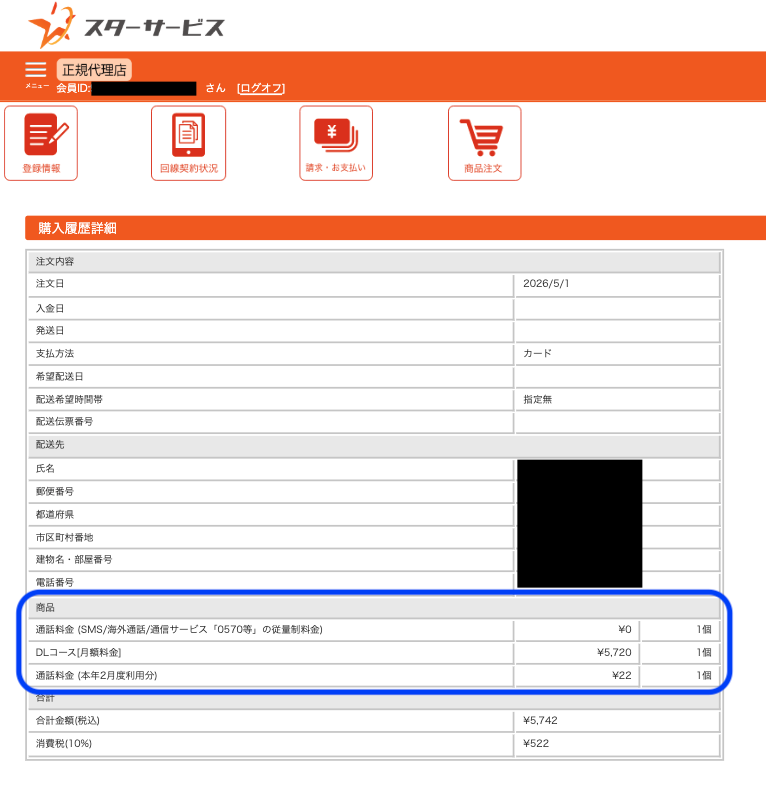Click the DLコース[月額料金] item
The width and height of the screenshot is (766, 801).
pos(78,652)
